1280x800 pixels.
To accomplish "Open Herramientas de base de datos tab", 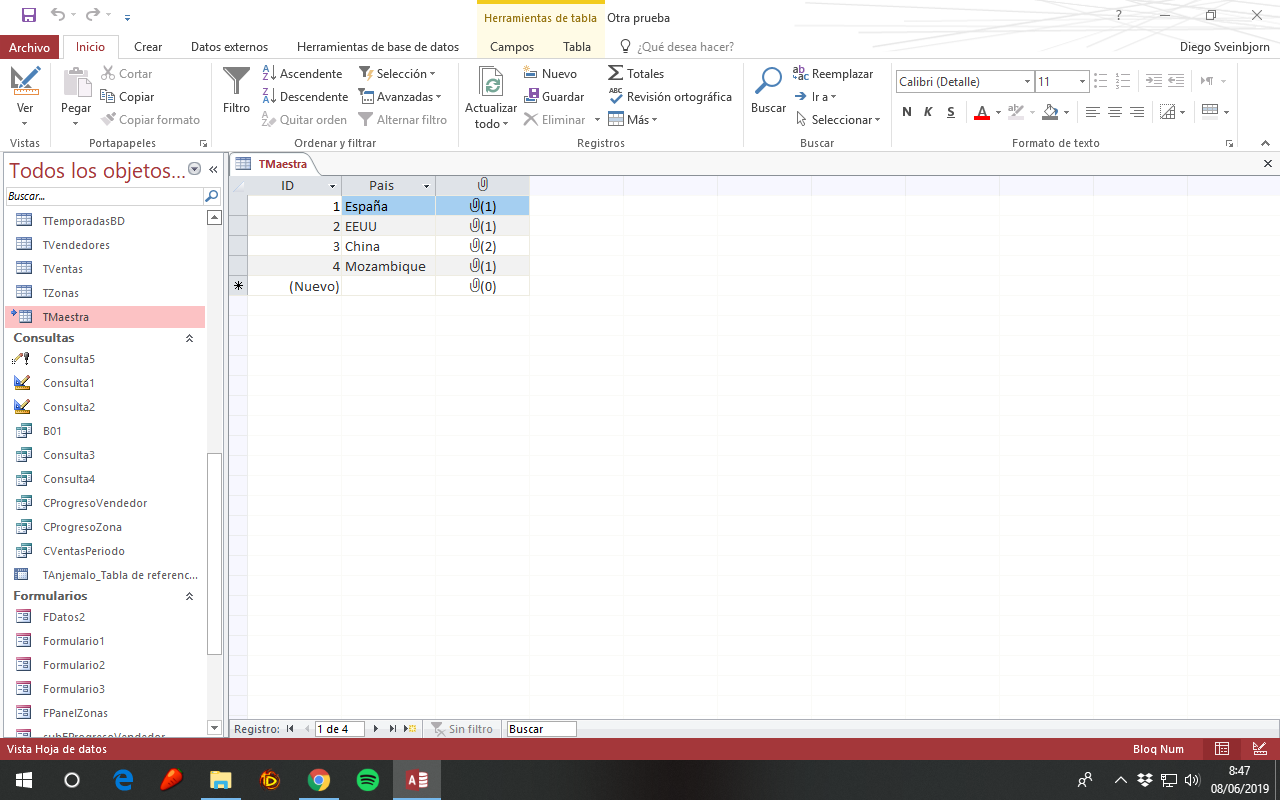I will [378, 47].
